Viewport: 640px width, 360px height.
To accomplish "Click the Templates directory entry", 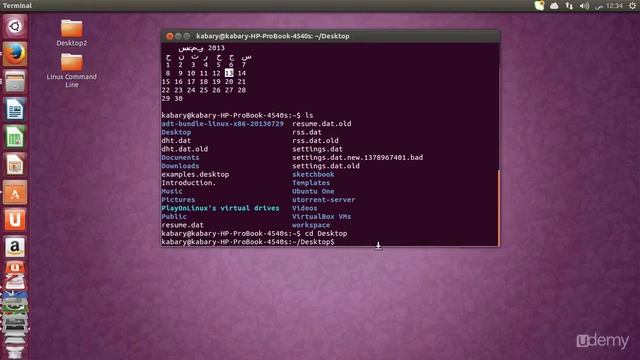I will (311, 183).
